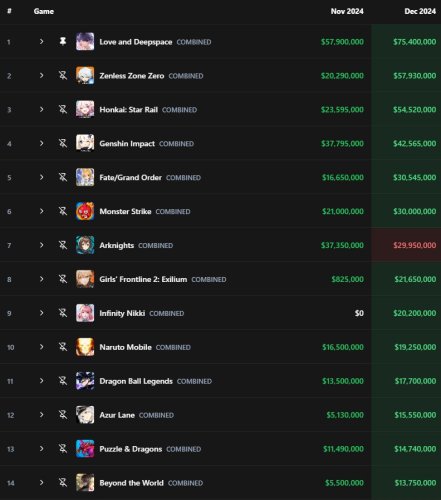Click the Genshin Impact title link
The height and width of the screenshot is (500, 441).
(x=127, y=144)
